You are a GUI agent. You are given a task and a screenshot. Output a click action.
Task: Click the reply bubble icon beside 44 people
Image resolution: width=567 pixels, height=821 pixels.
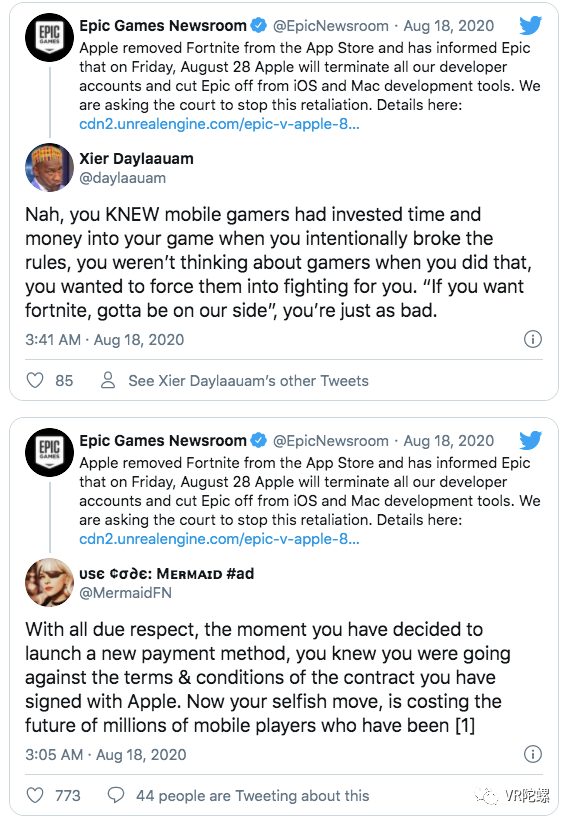pyautogui.click(x=116, y=795)
